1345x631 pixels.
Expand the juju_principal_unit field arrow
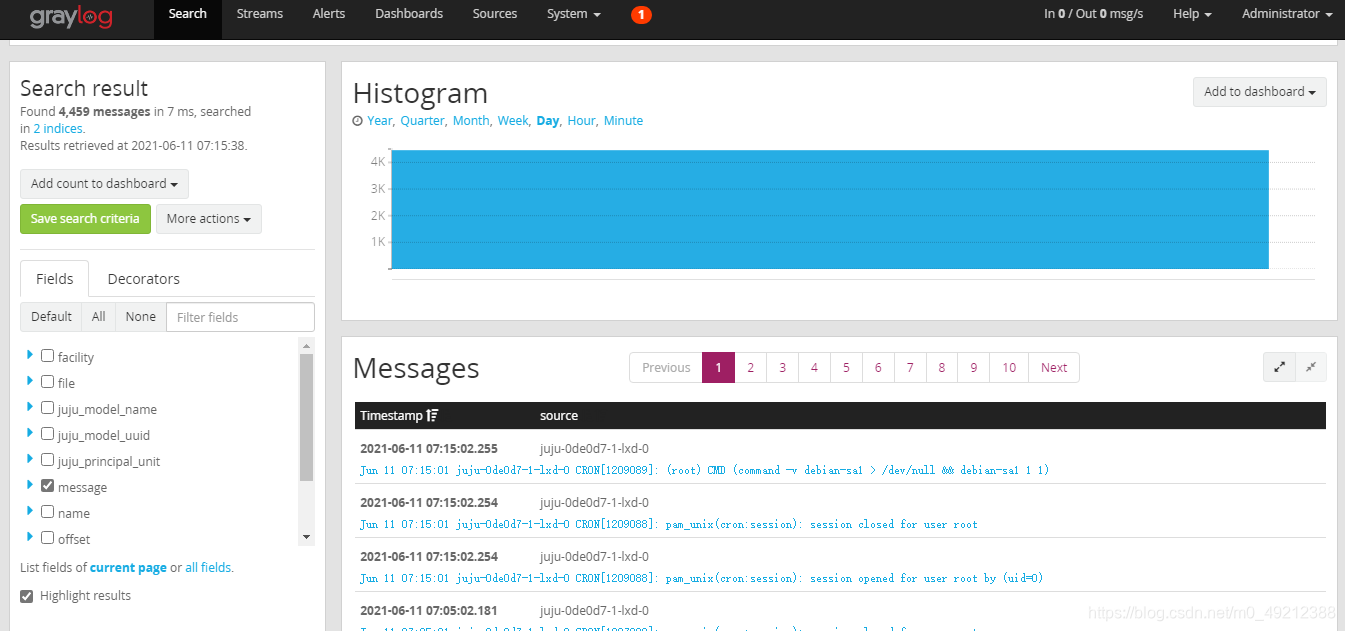click(30, 459)
